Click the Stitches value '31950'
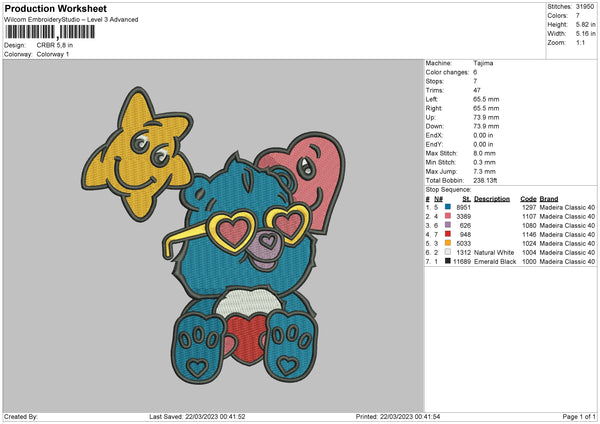Screen dimensions: 600x424 (585, 7)
